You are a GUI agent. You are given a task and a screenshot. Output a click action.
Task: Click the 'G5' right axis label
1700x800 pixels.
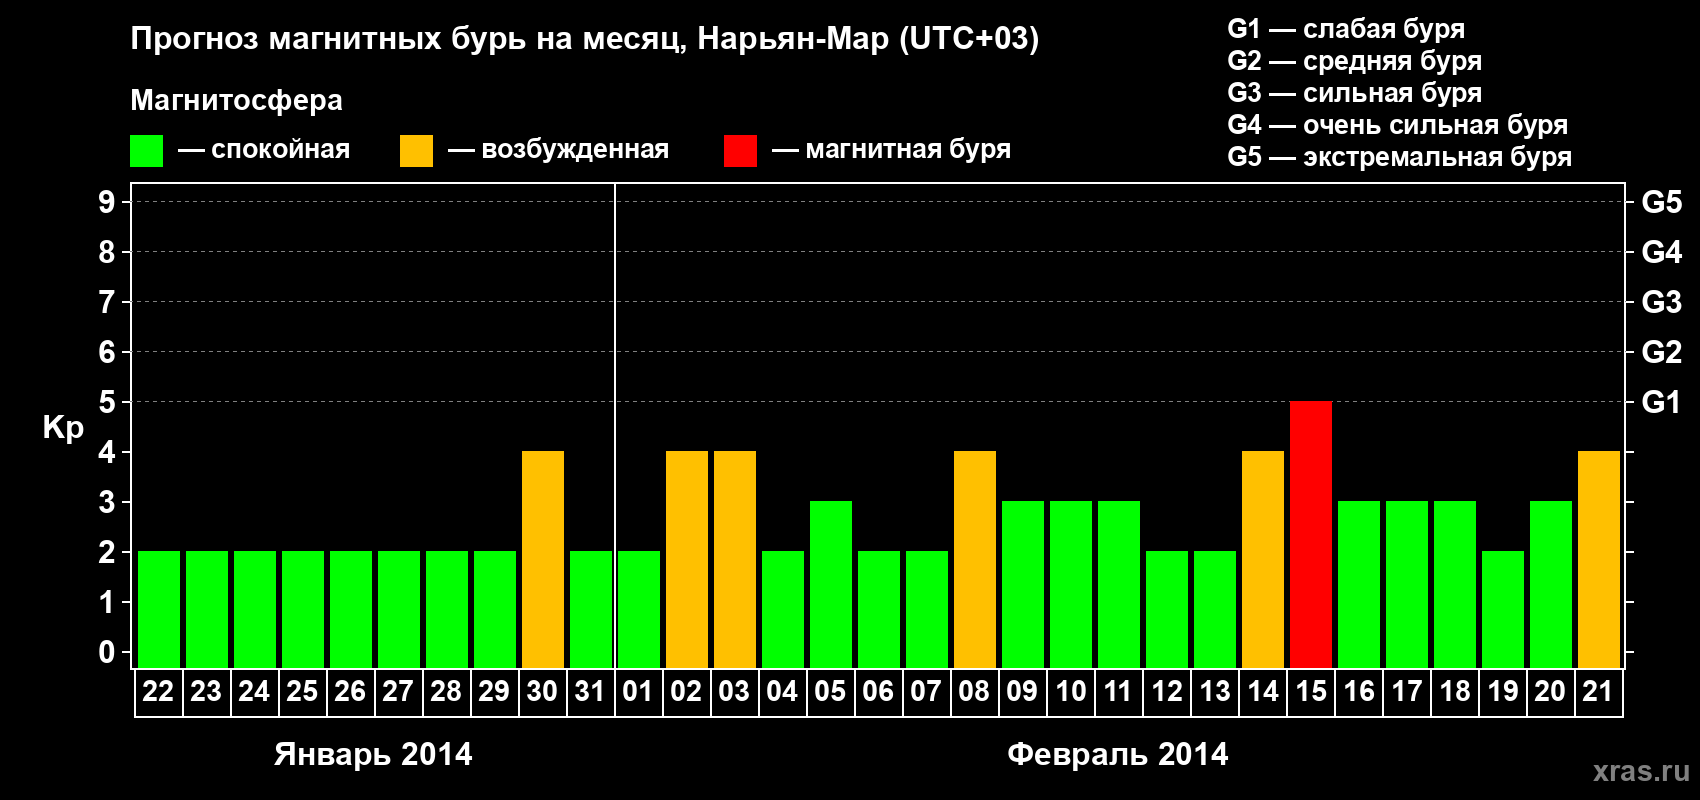(1662, 202)
